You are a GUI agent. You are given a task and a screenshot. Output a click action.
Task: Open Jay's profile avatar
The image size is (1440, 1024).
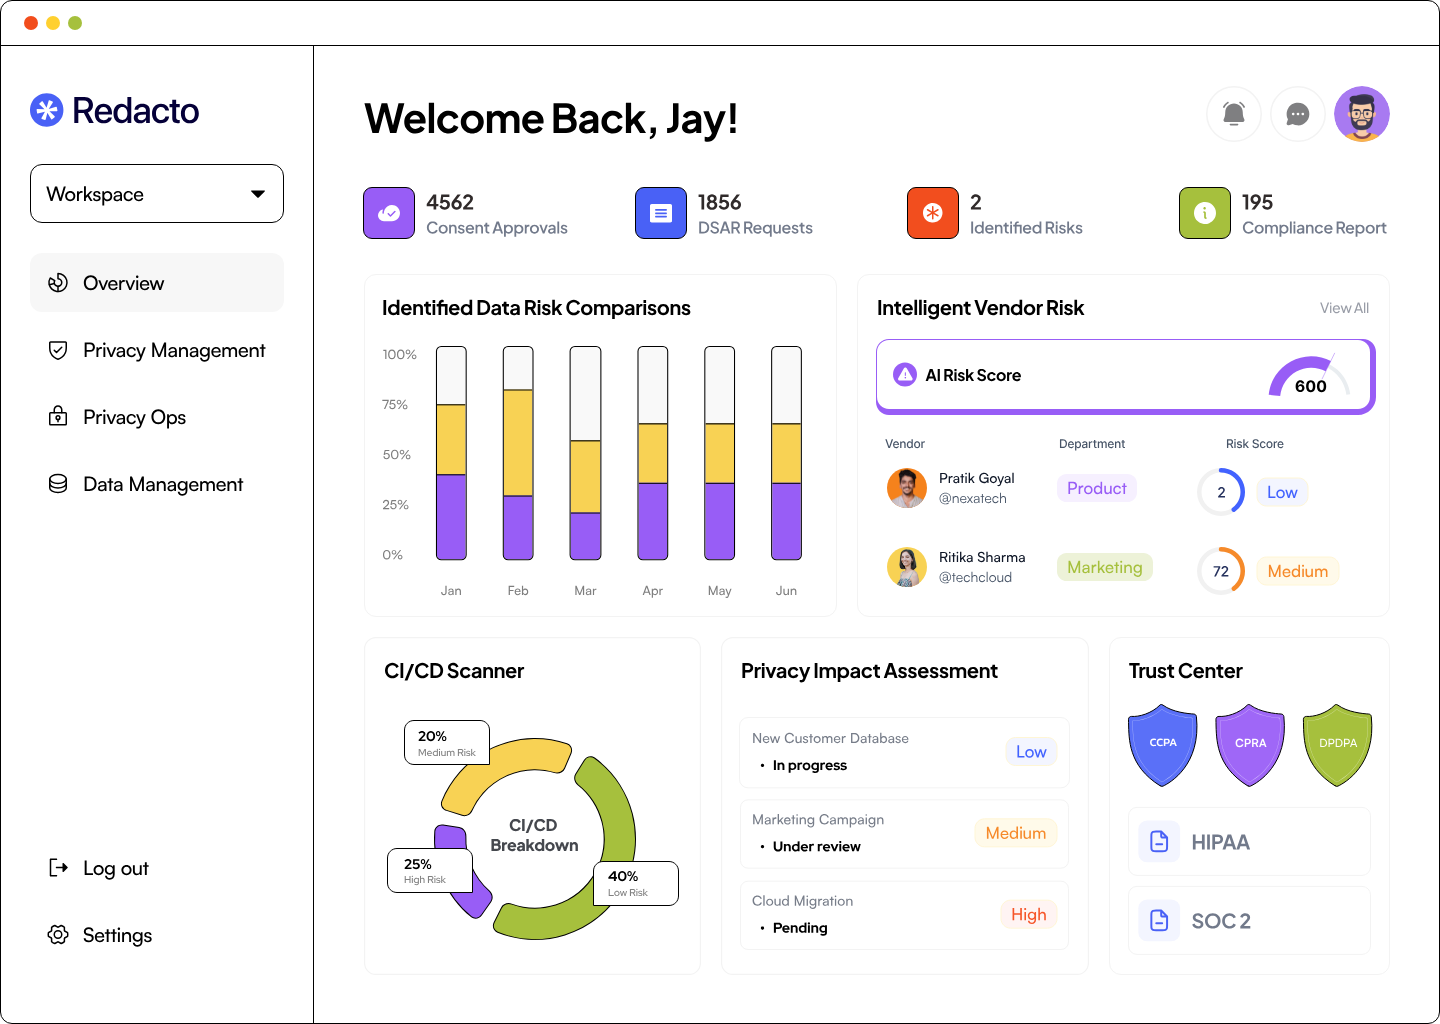1362,114
